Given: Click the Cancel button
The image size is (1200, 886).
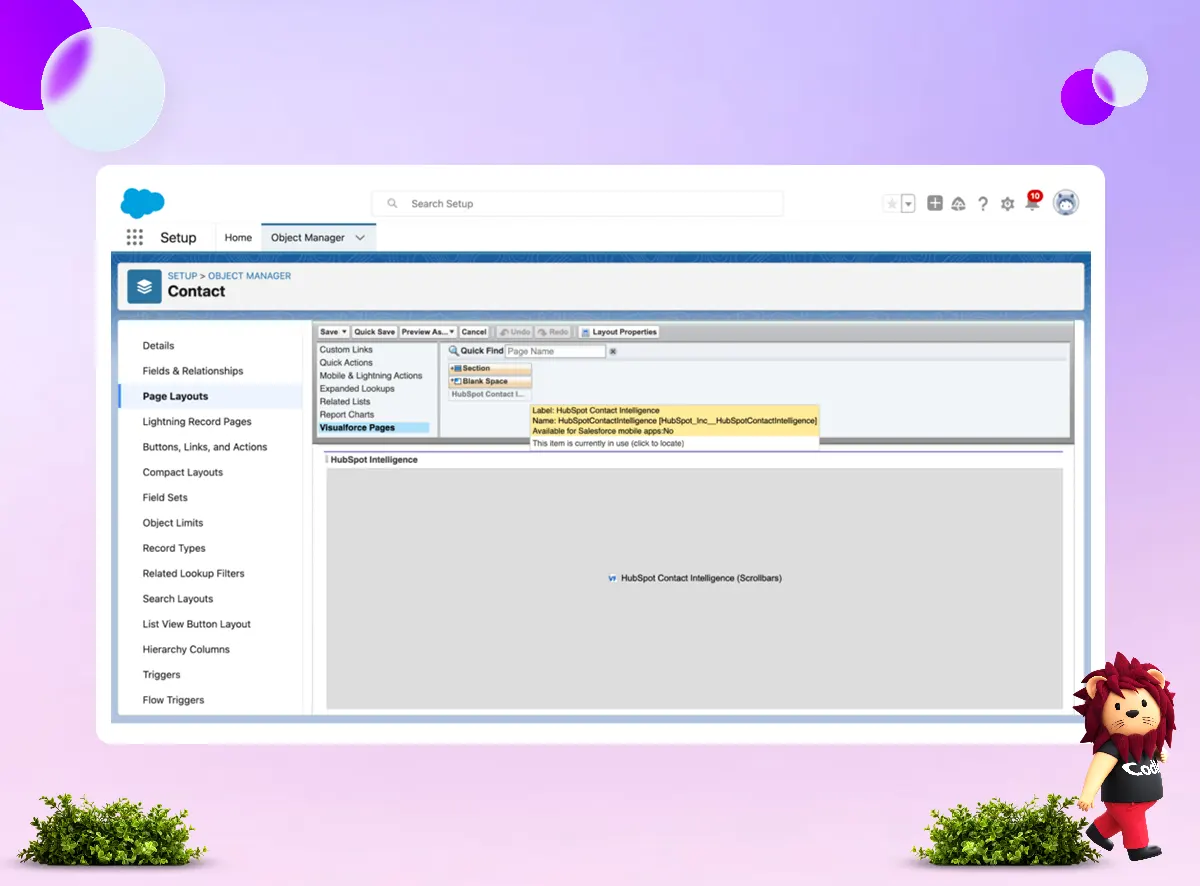Looking at the screenshot, I should tap(474, 332).
